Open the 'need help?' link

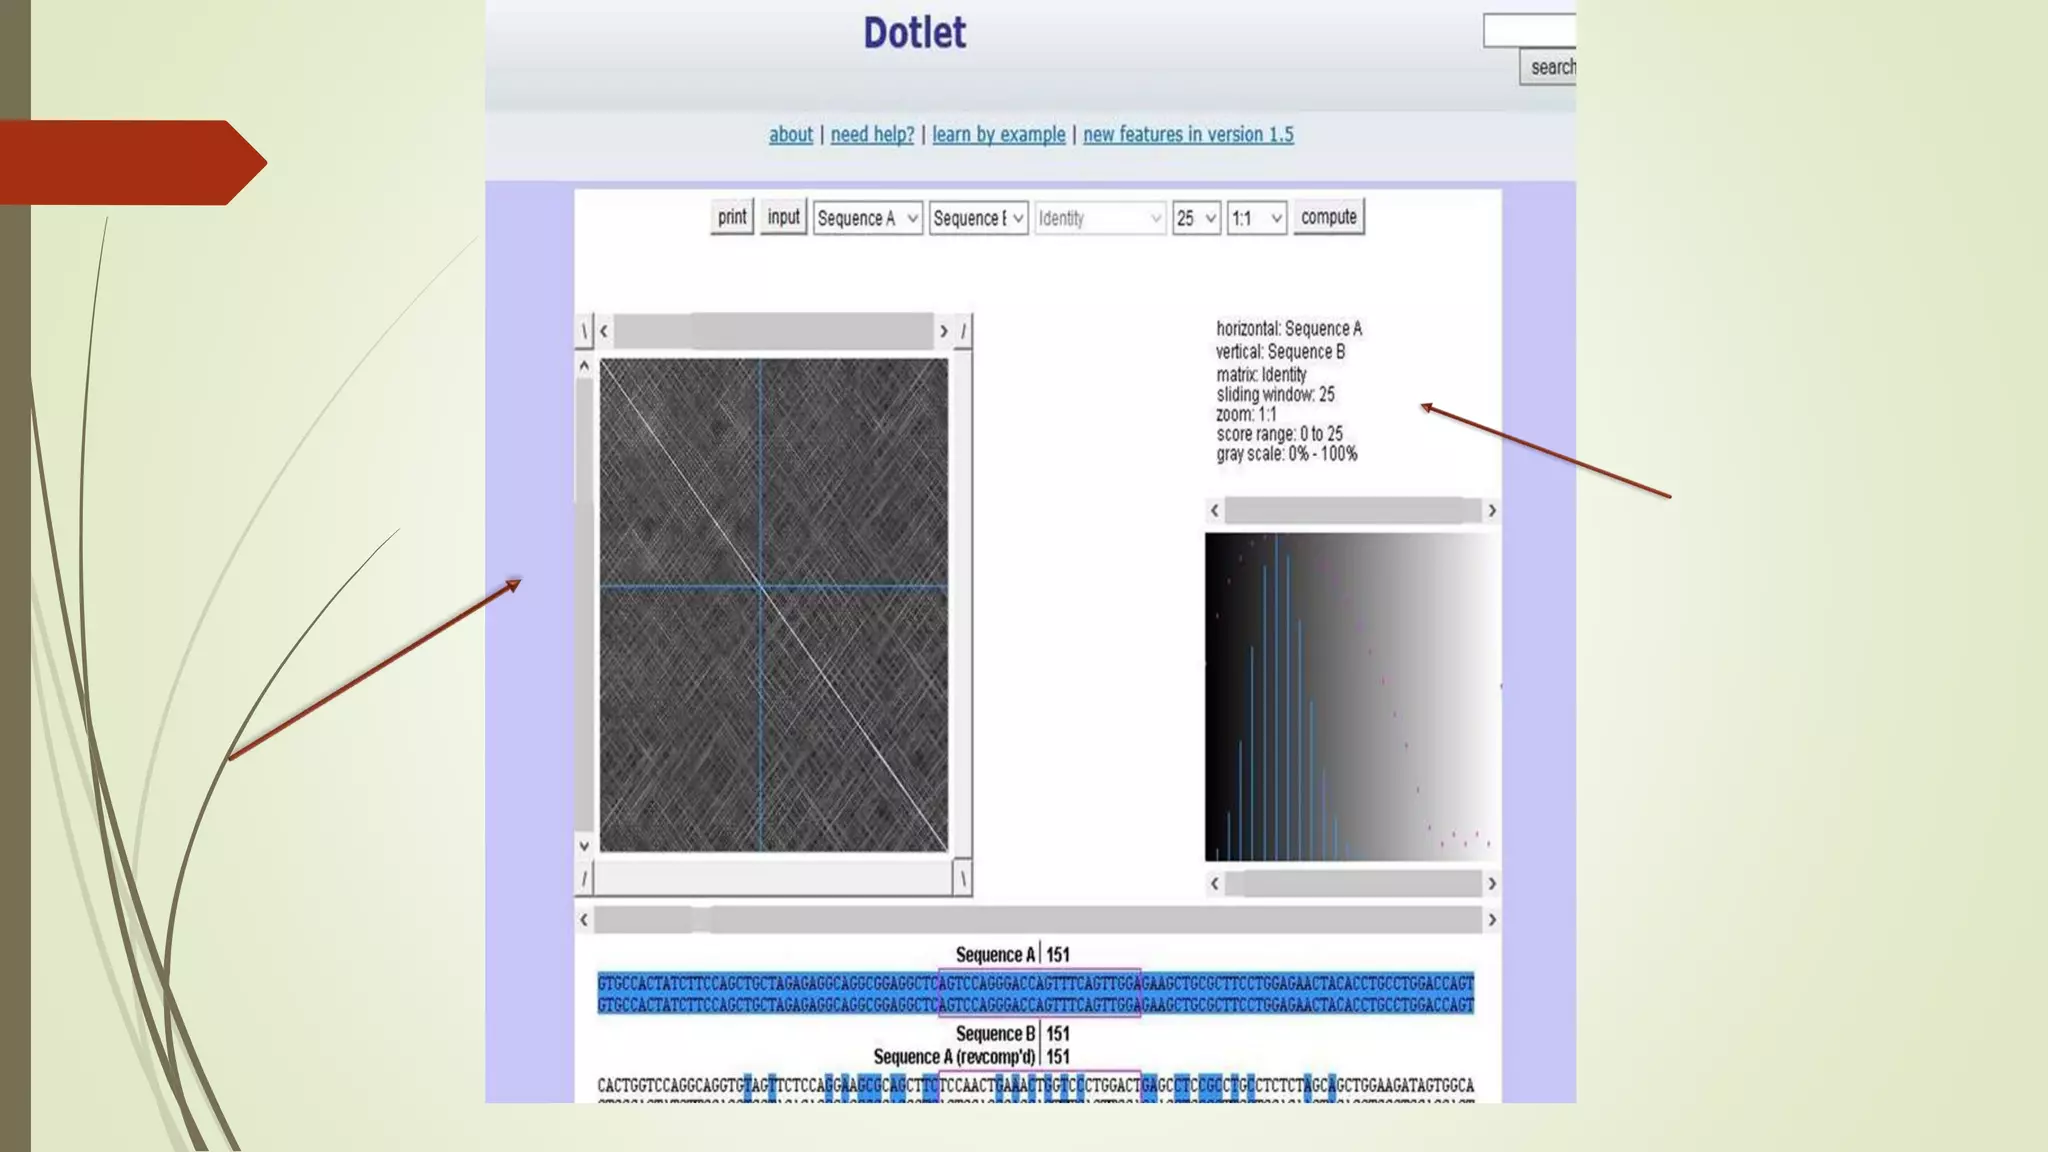click(x=872, y=134)
